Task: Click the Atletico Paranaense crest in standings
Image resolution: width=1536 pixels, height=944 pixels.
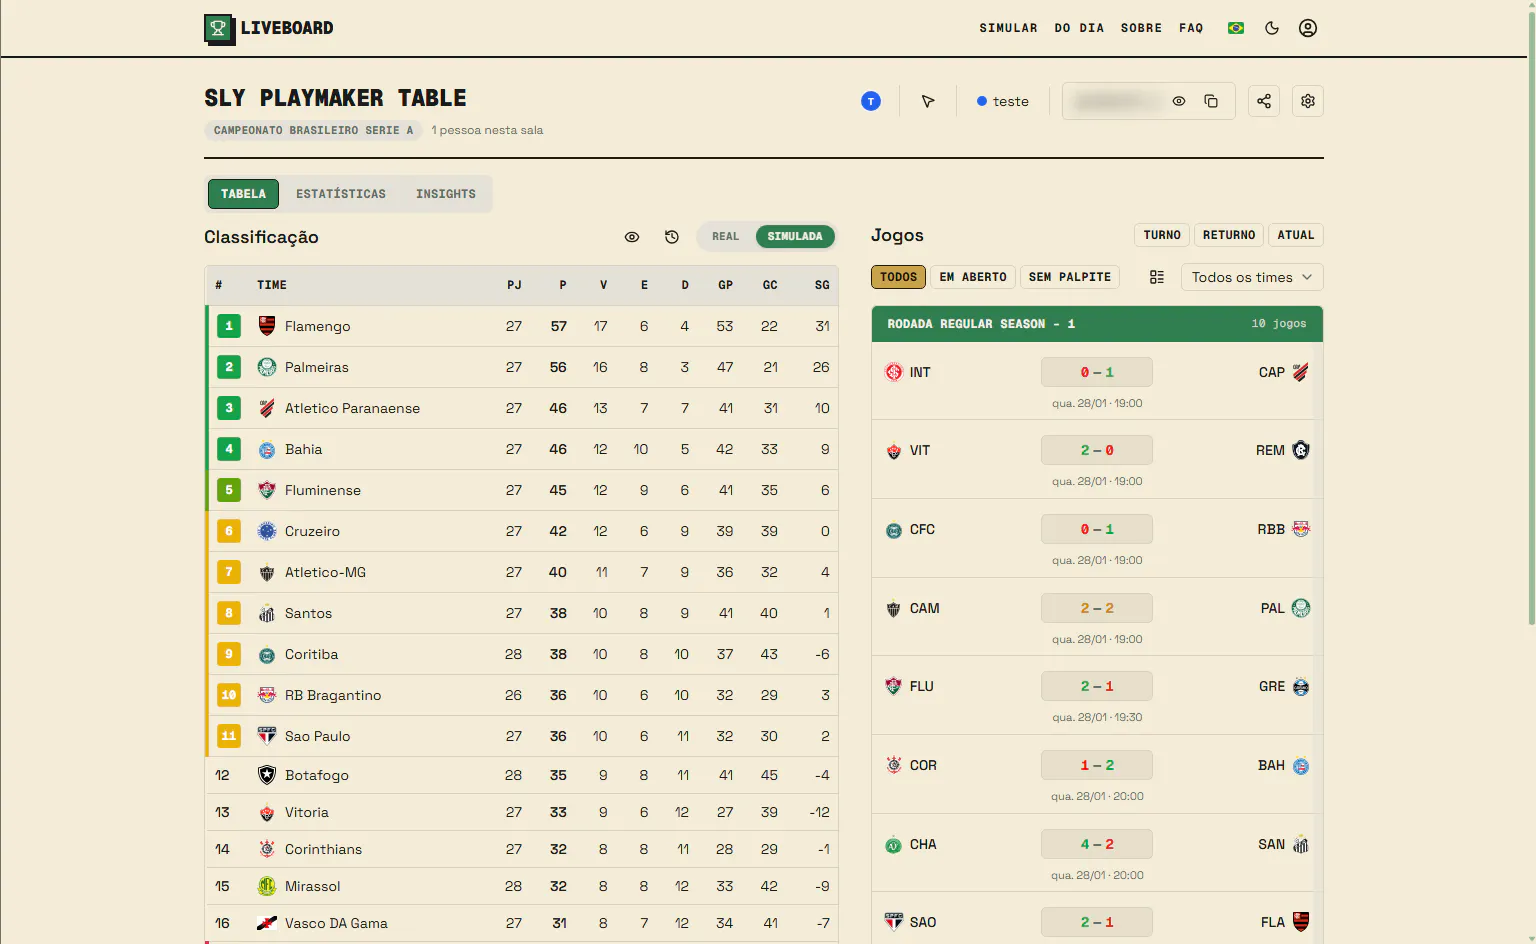Action: [267, 408]
